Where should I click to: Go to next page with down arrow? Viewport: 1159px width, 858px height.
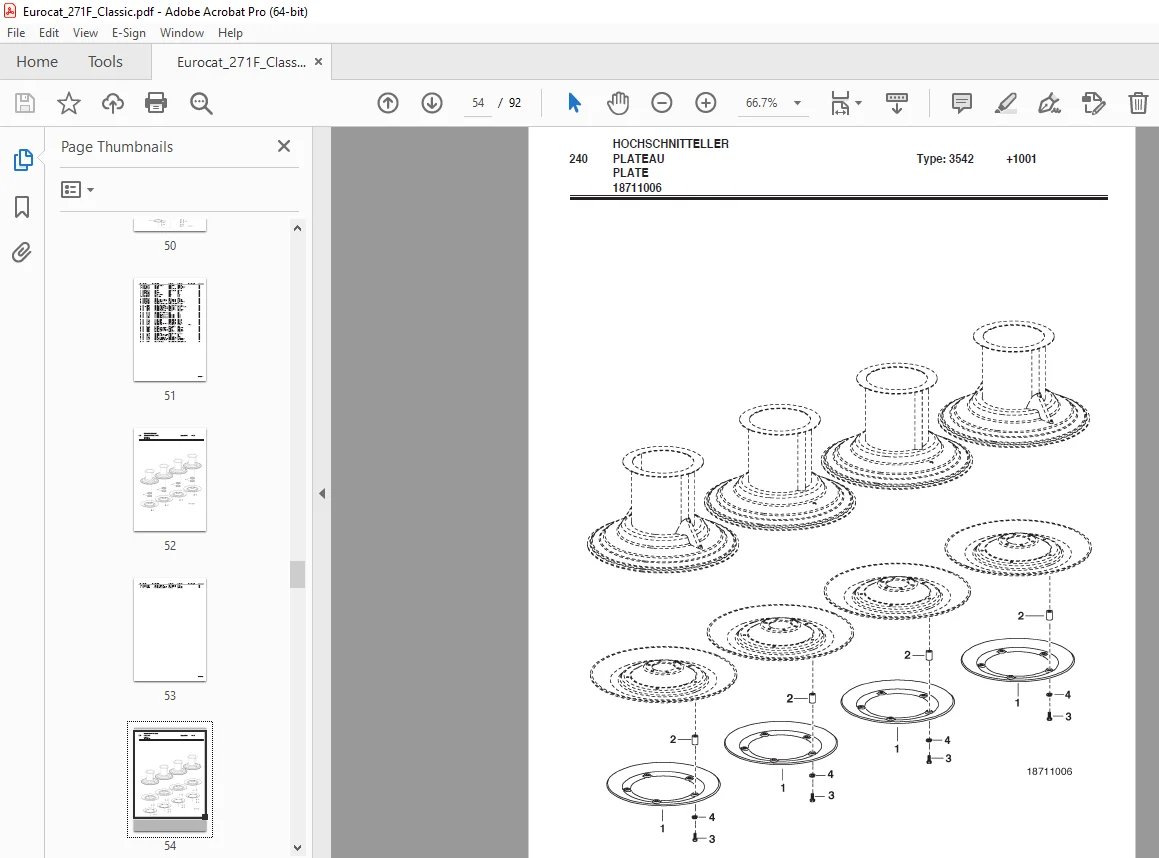point(432,103)
